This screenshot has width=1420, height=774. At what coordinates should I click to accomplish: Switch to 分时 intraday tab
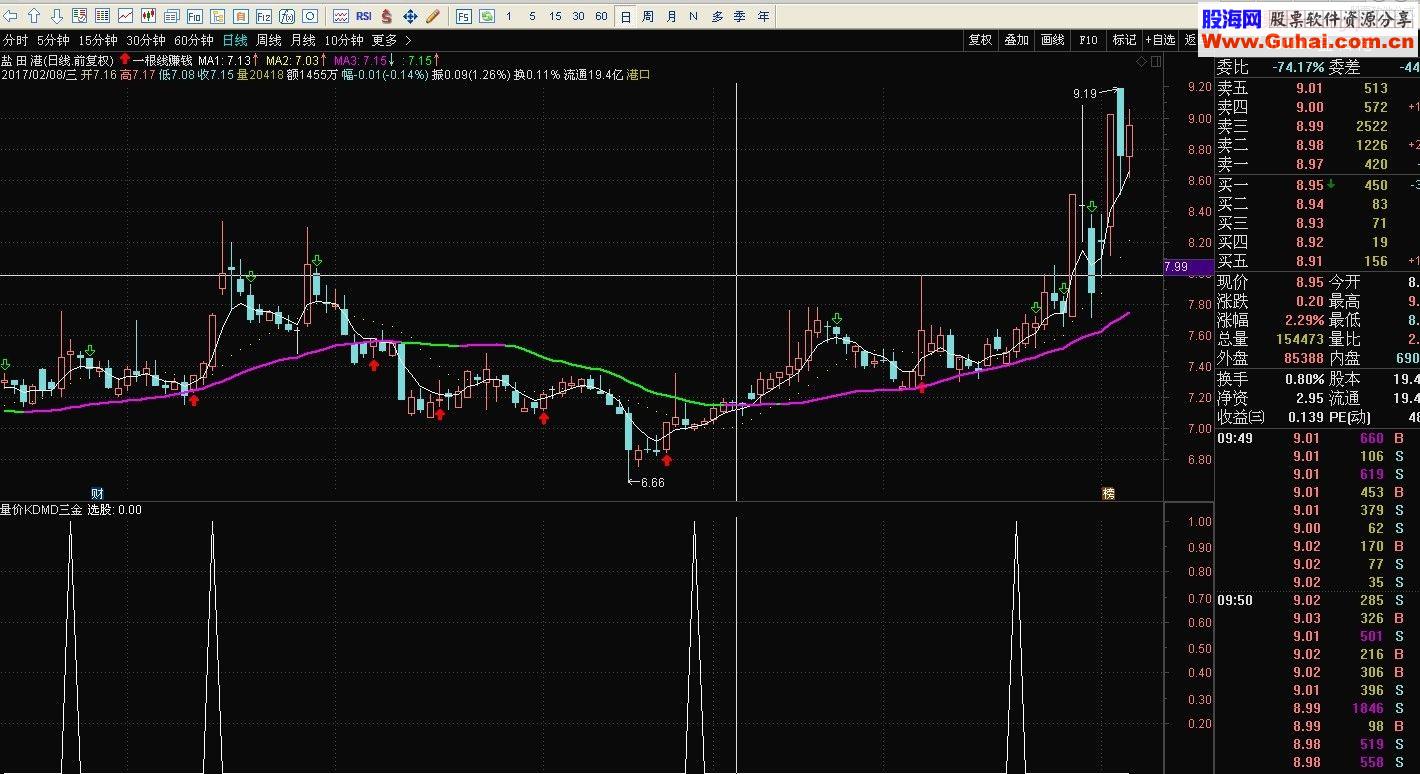[15, 40]
